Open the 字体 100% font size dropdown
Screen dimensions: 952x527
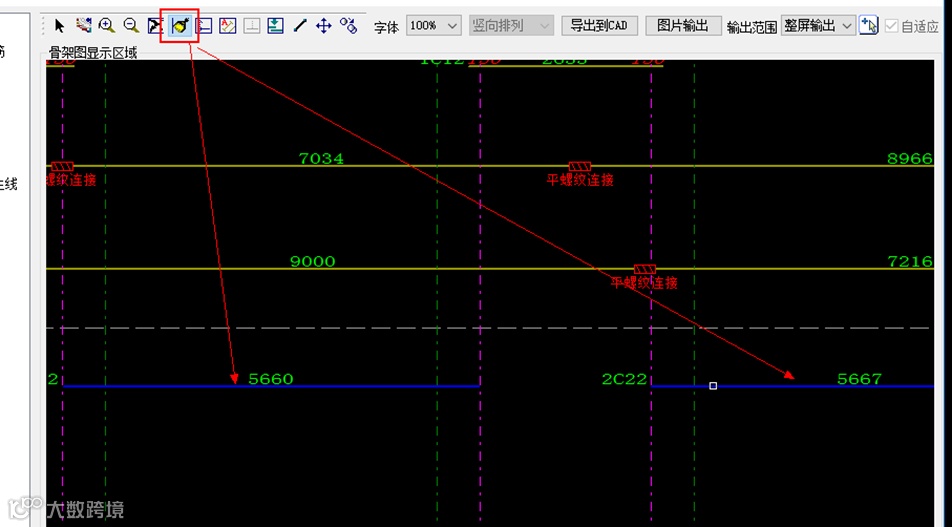tap(434, 26)
